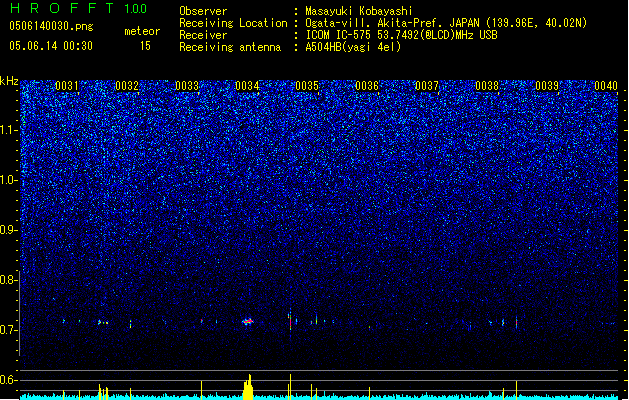Click the meteor count value 15
The width and height of the screenshot is (629, 400).
[x=145, y=46]
